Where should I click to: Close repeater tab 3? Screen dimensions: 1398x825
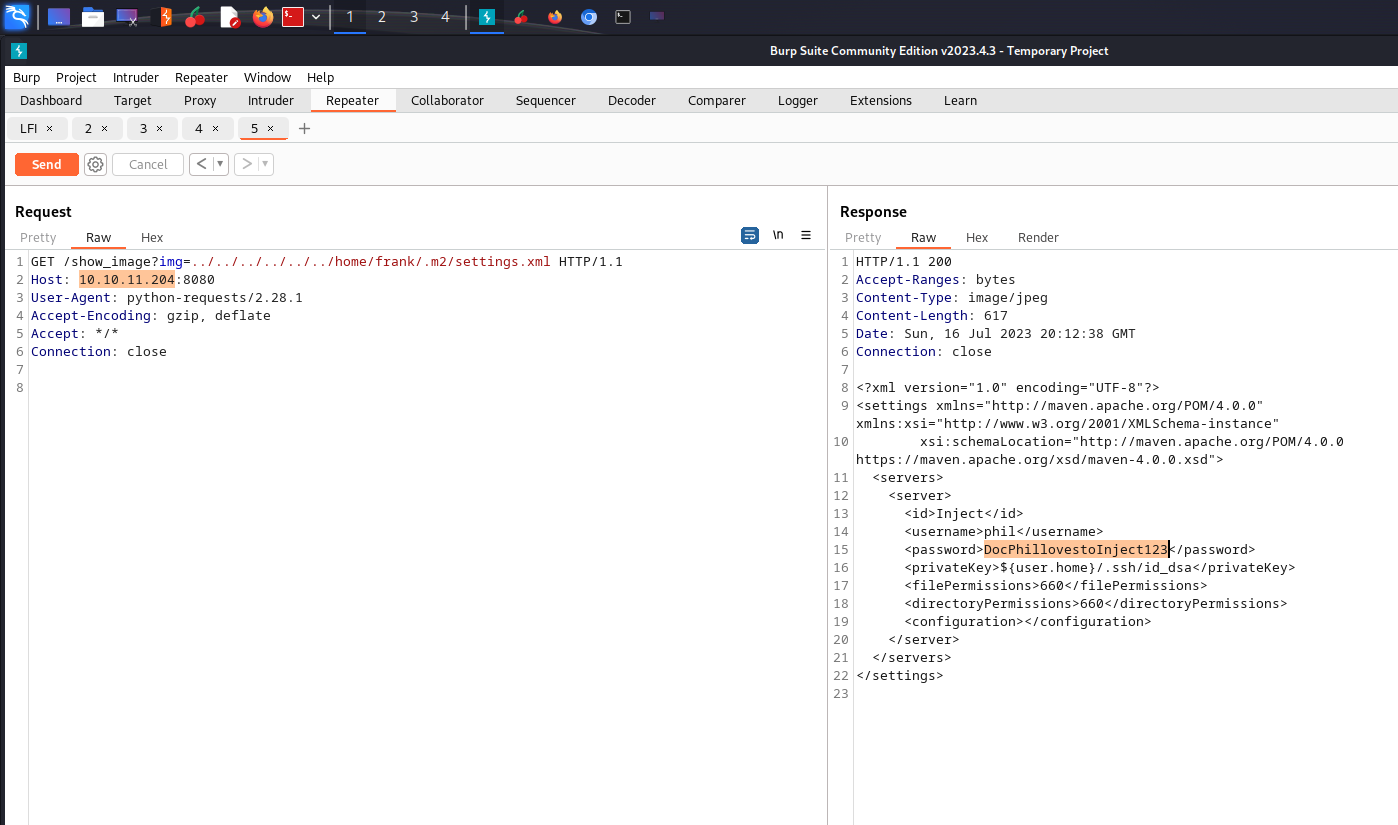pos(160,128)
